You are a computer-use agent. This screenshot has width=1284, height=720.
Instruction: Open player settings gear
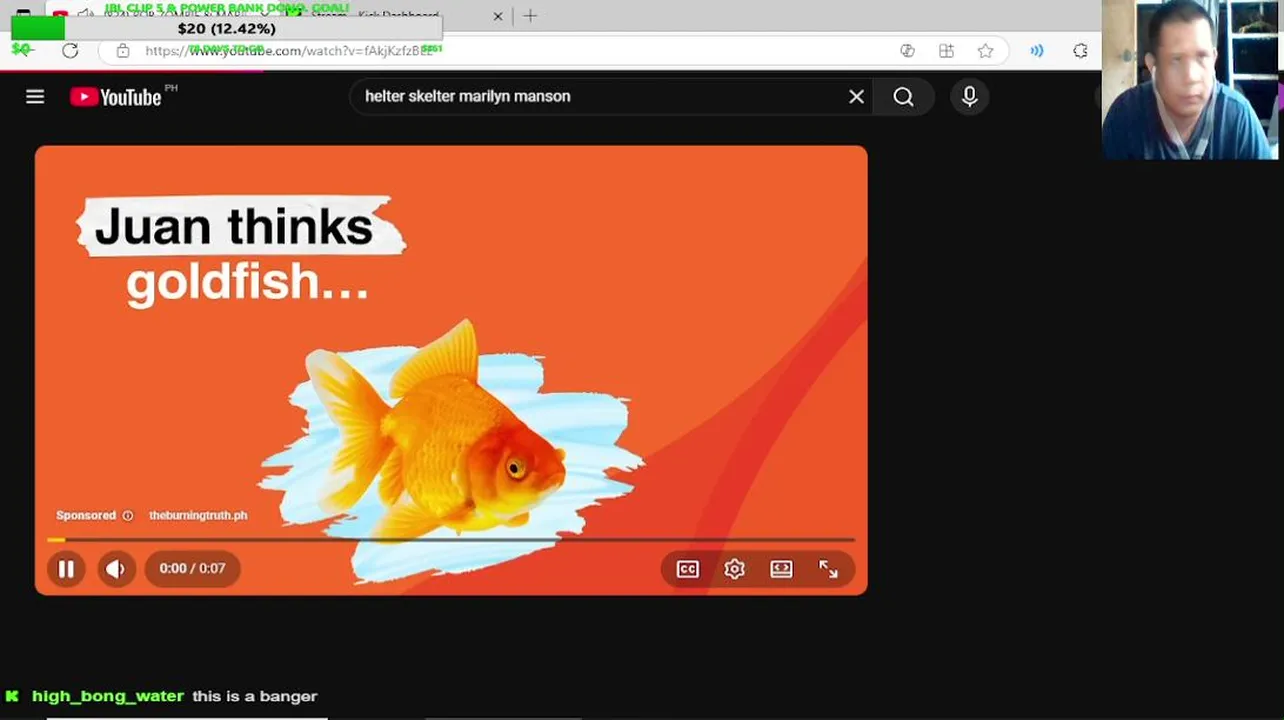(x=735, y=569)
